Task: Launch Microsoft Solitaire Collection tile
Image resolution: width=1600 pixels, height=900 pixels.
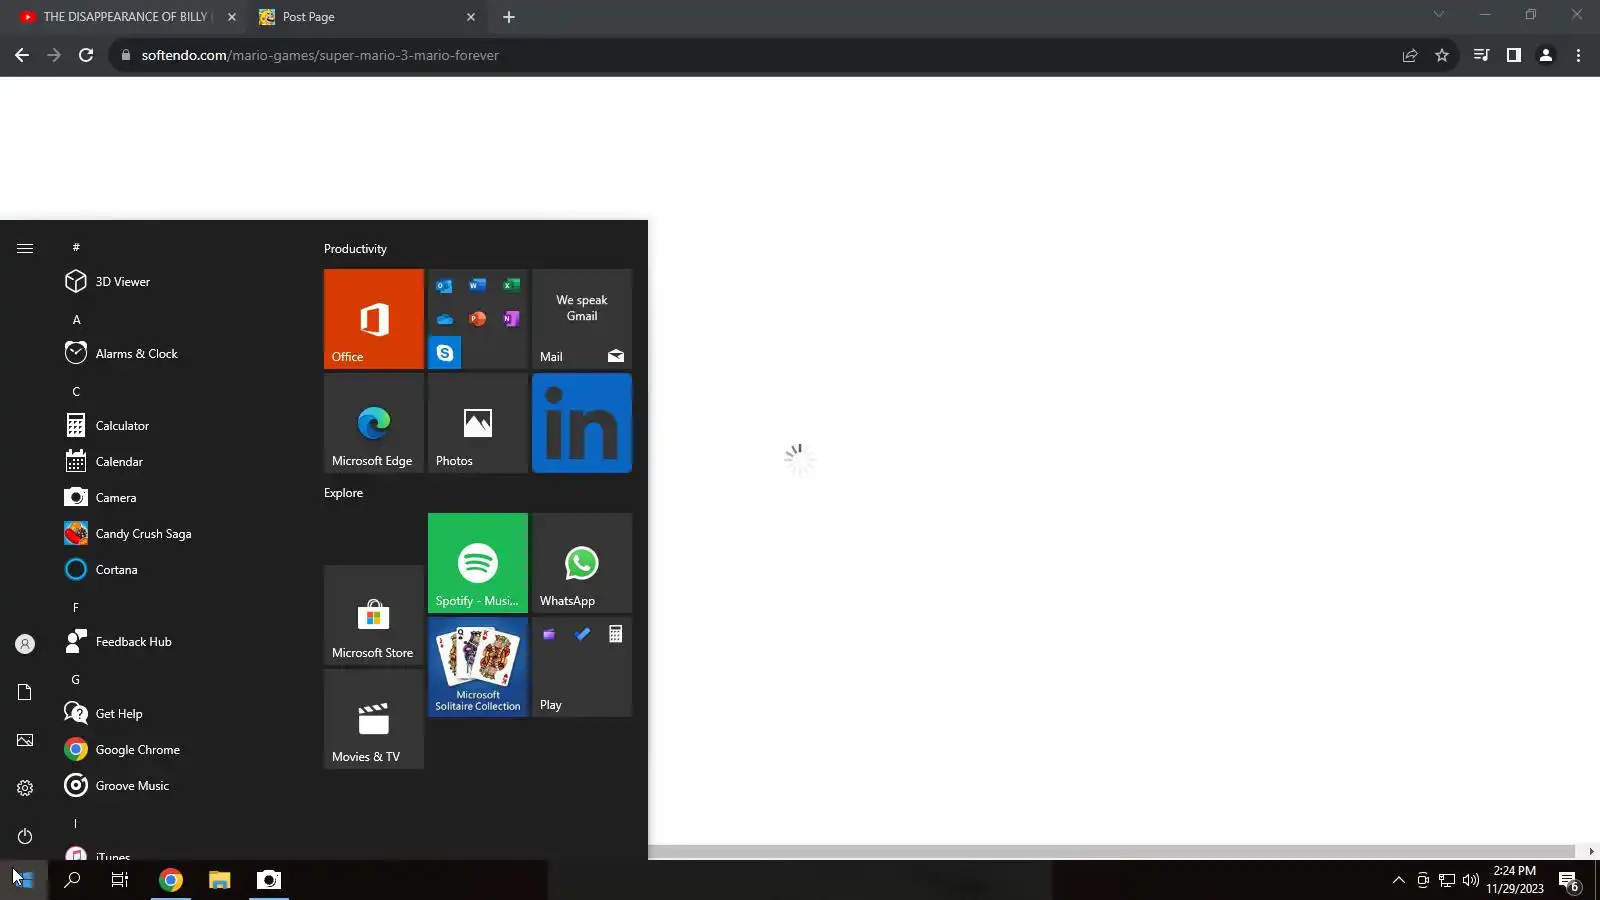Action: [478, 667]
